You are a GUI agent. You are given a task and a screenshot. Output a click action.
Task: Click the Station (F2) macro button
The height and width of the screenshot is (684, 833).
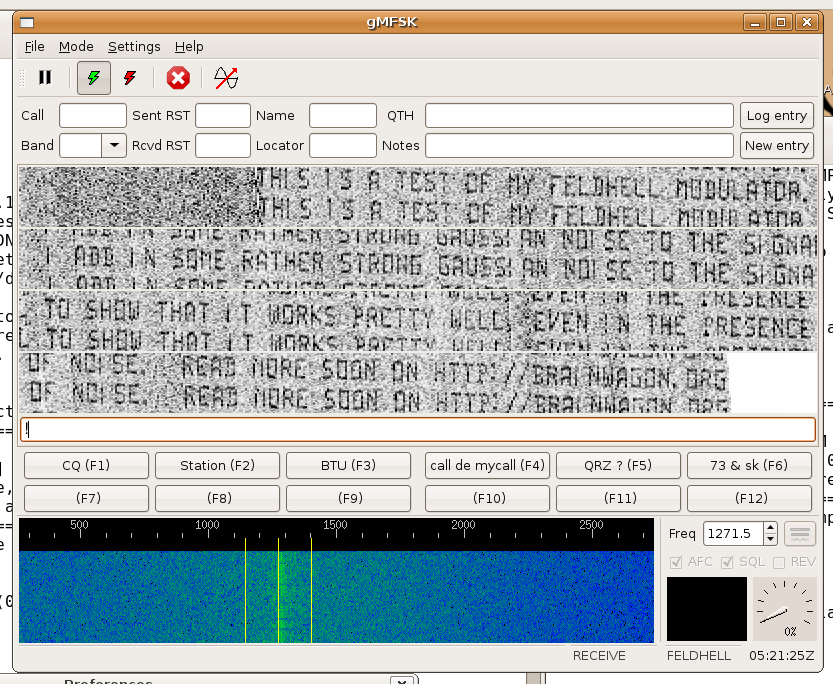point(217,466)
